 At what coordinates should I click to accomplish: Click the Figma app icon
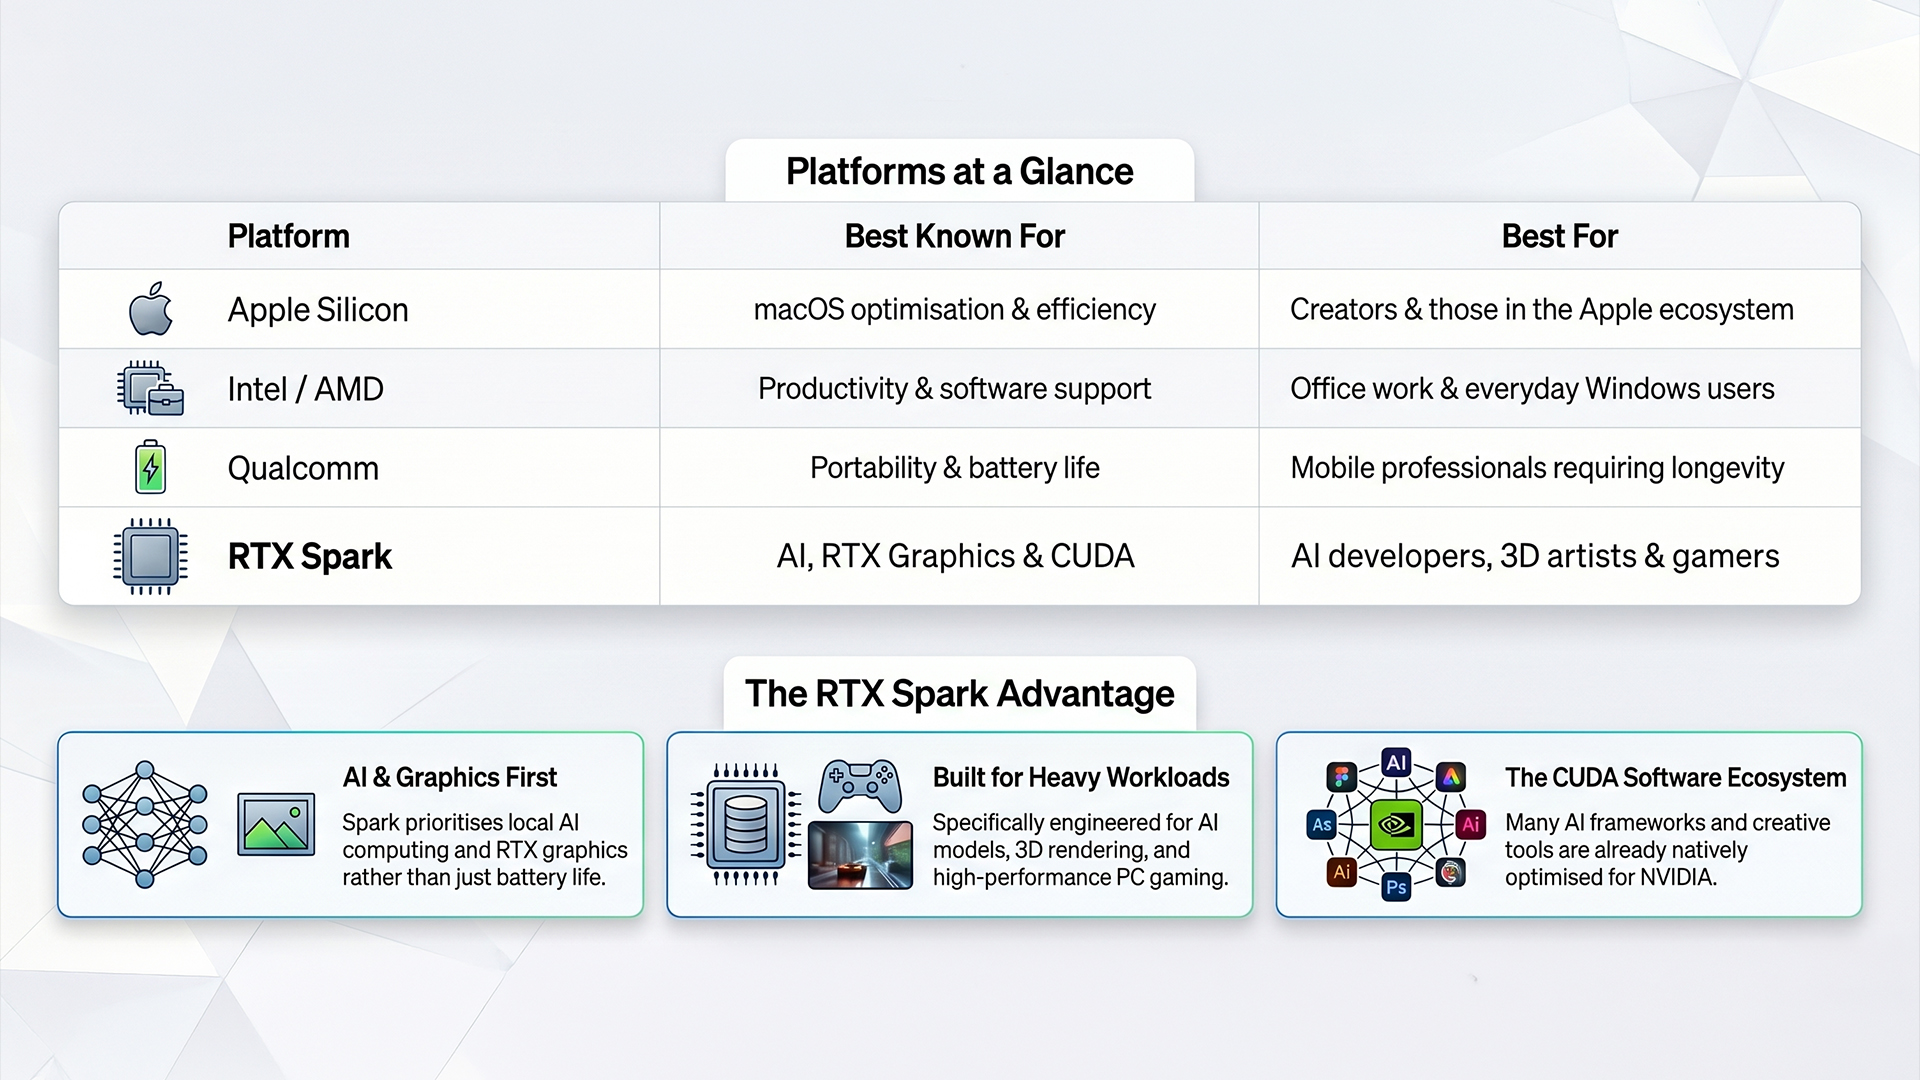tap(1341, 777)
